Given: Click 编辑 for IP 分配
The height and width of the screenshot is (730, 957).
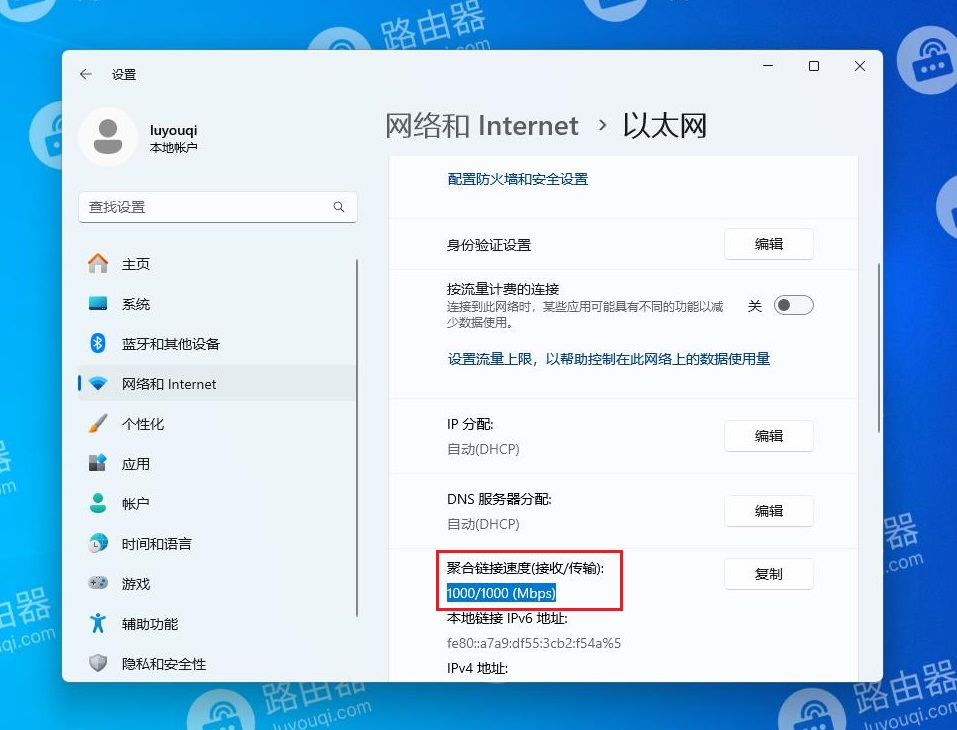Looking at the screenshot, I should point(768,436).
